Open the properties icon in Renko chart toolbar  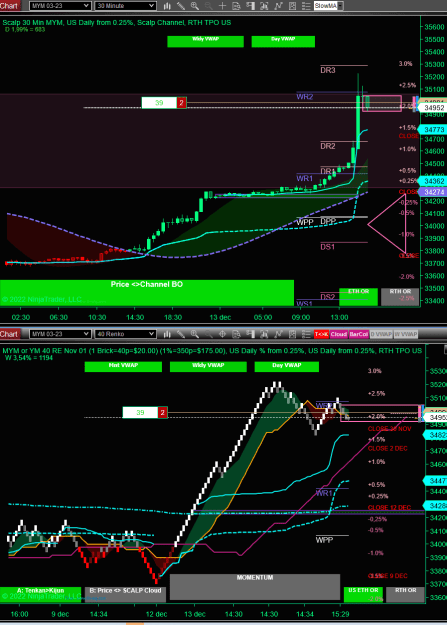pos(292,334)
